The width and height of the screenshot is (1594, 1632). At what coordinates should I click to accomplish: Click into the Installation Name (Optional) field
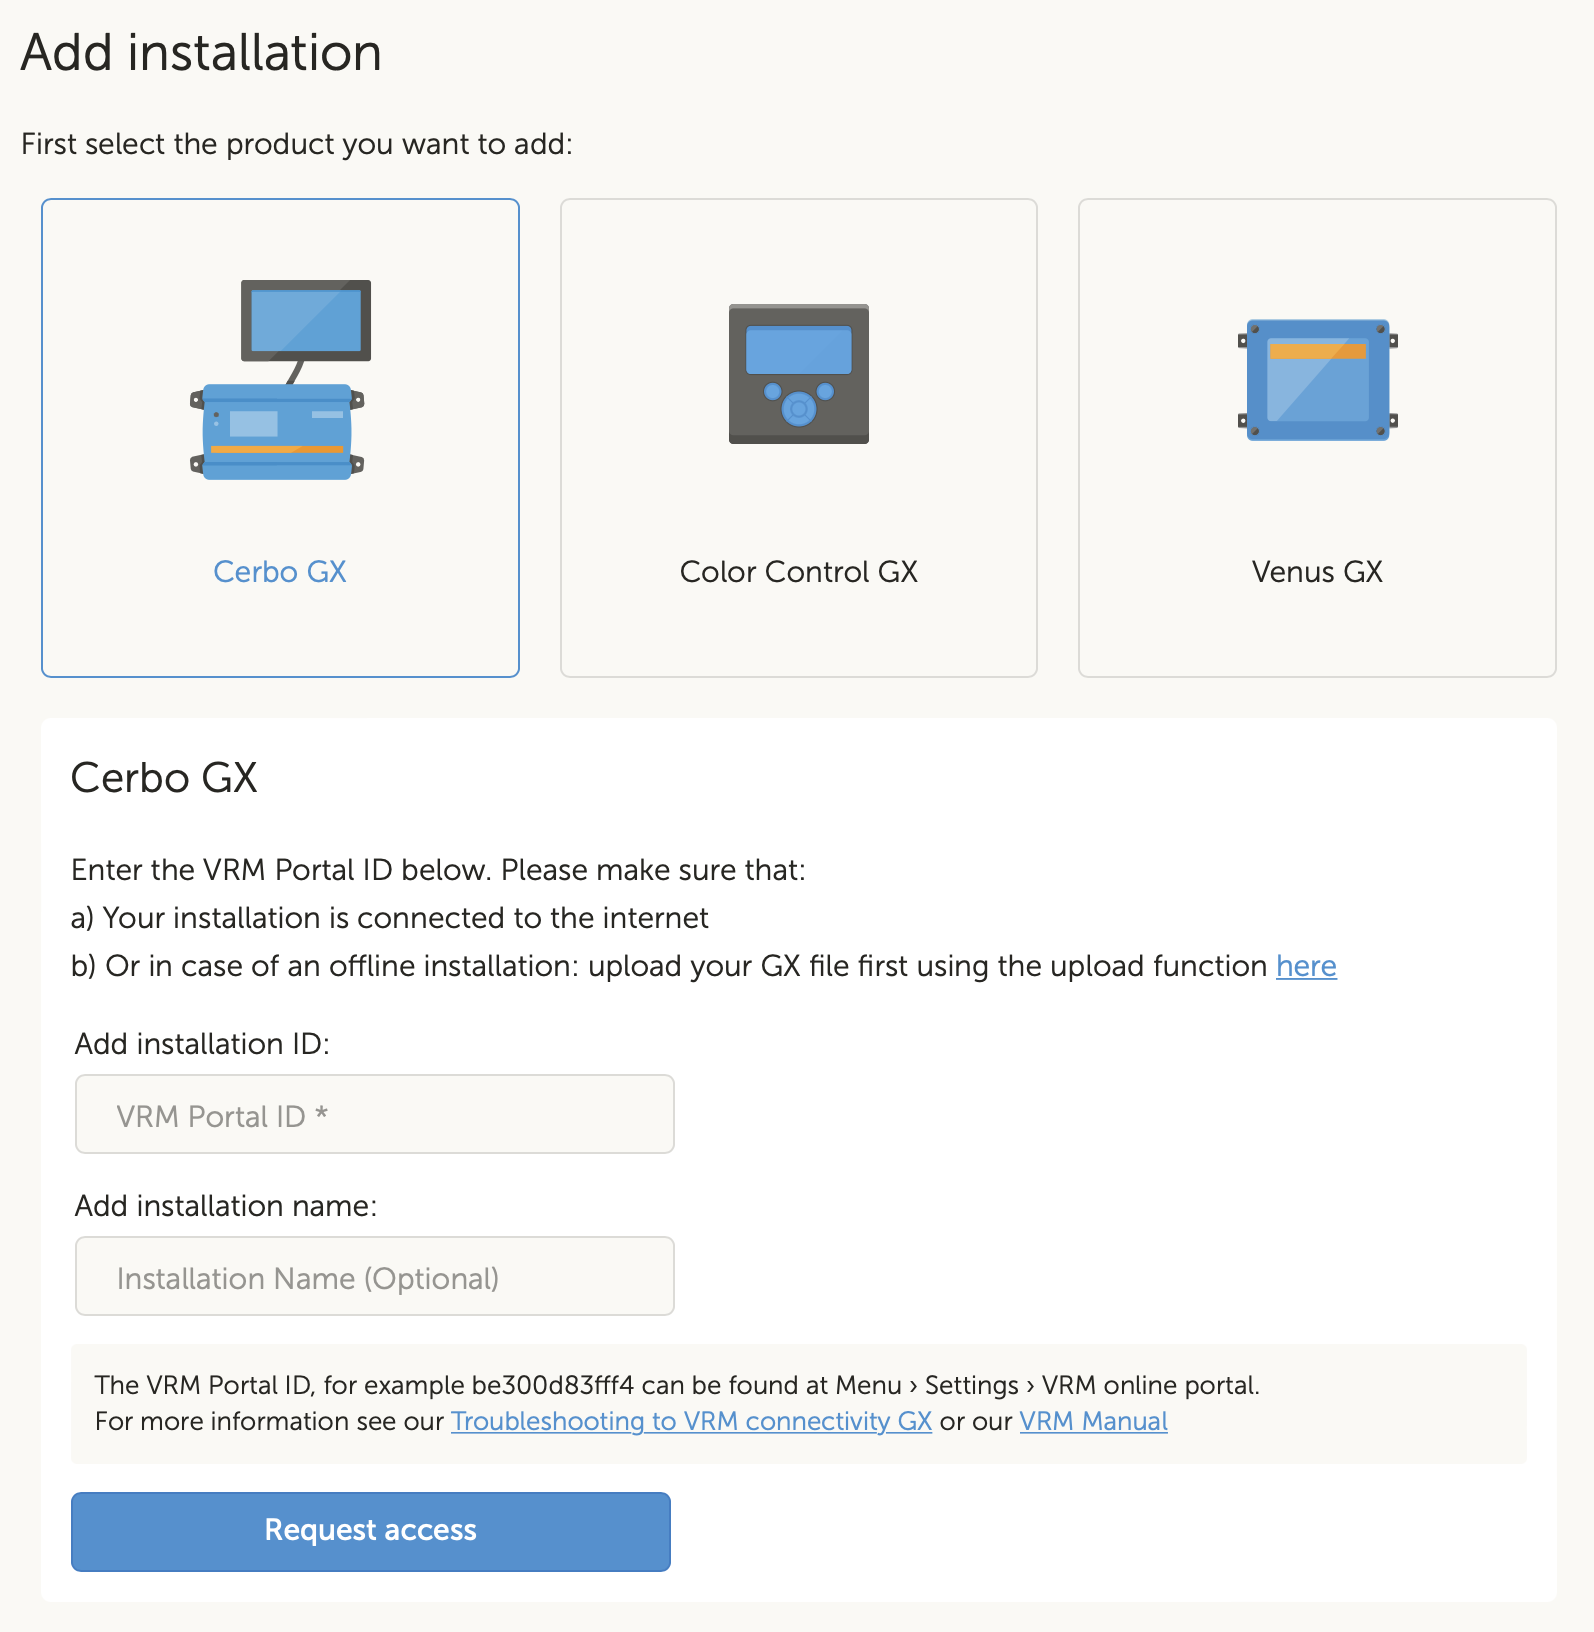[375, 1277]
